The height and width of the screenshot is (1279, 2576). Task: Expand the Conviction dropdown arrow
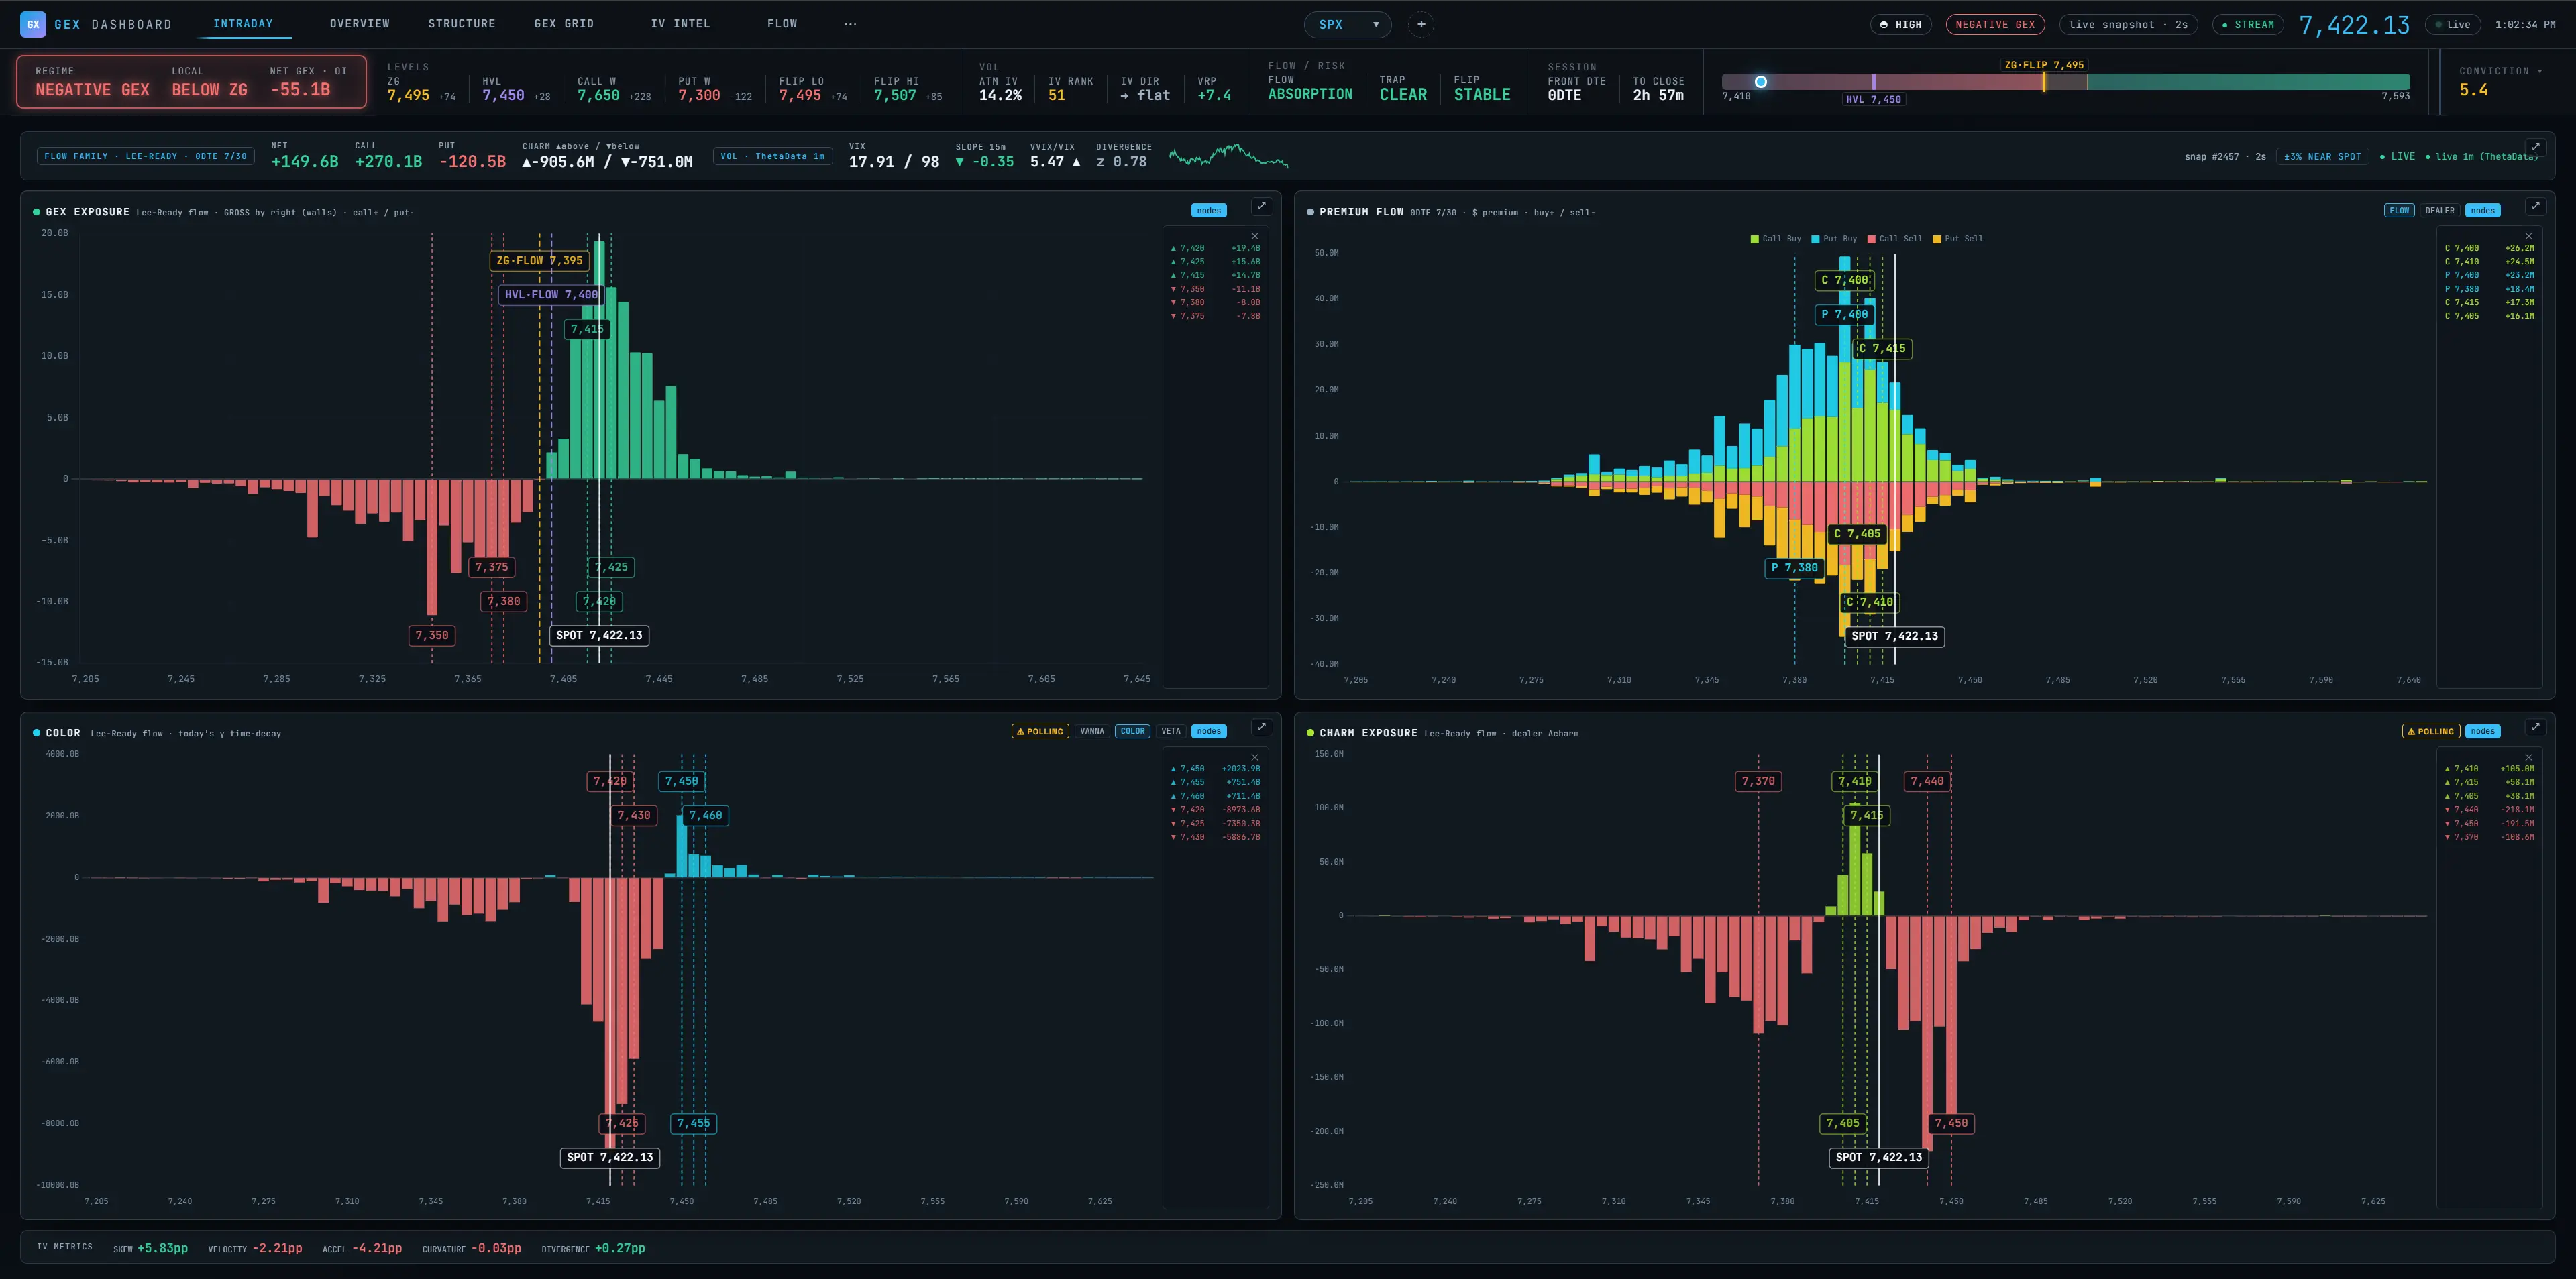pos(2539,71)
